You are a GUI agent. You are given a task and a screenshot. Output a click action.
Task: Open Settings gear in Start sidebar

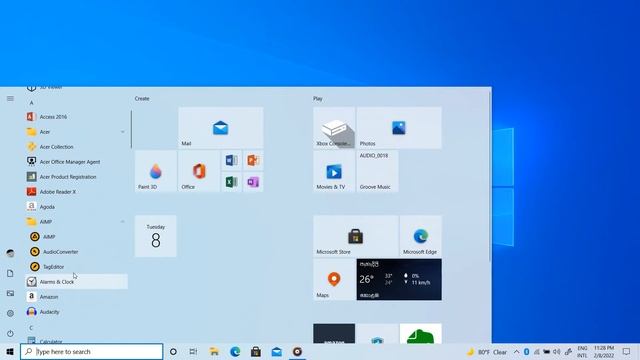tap(10, 313)
